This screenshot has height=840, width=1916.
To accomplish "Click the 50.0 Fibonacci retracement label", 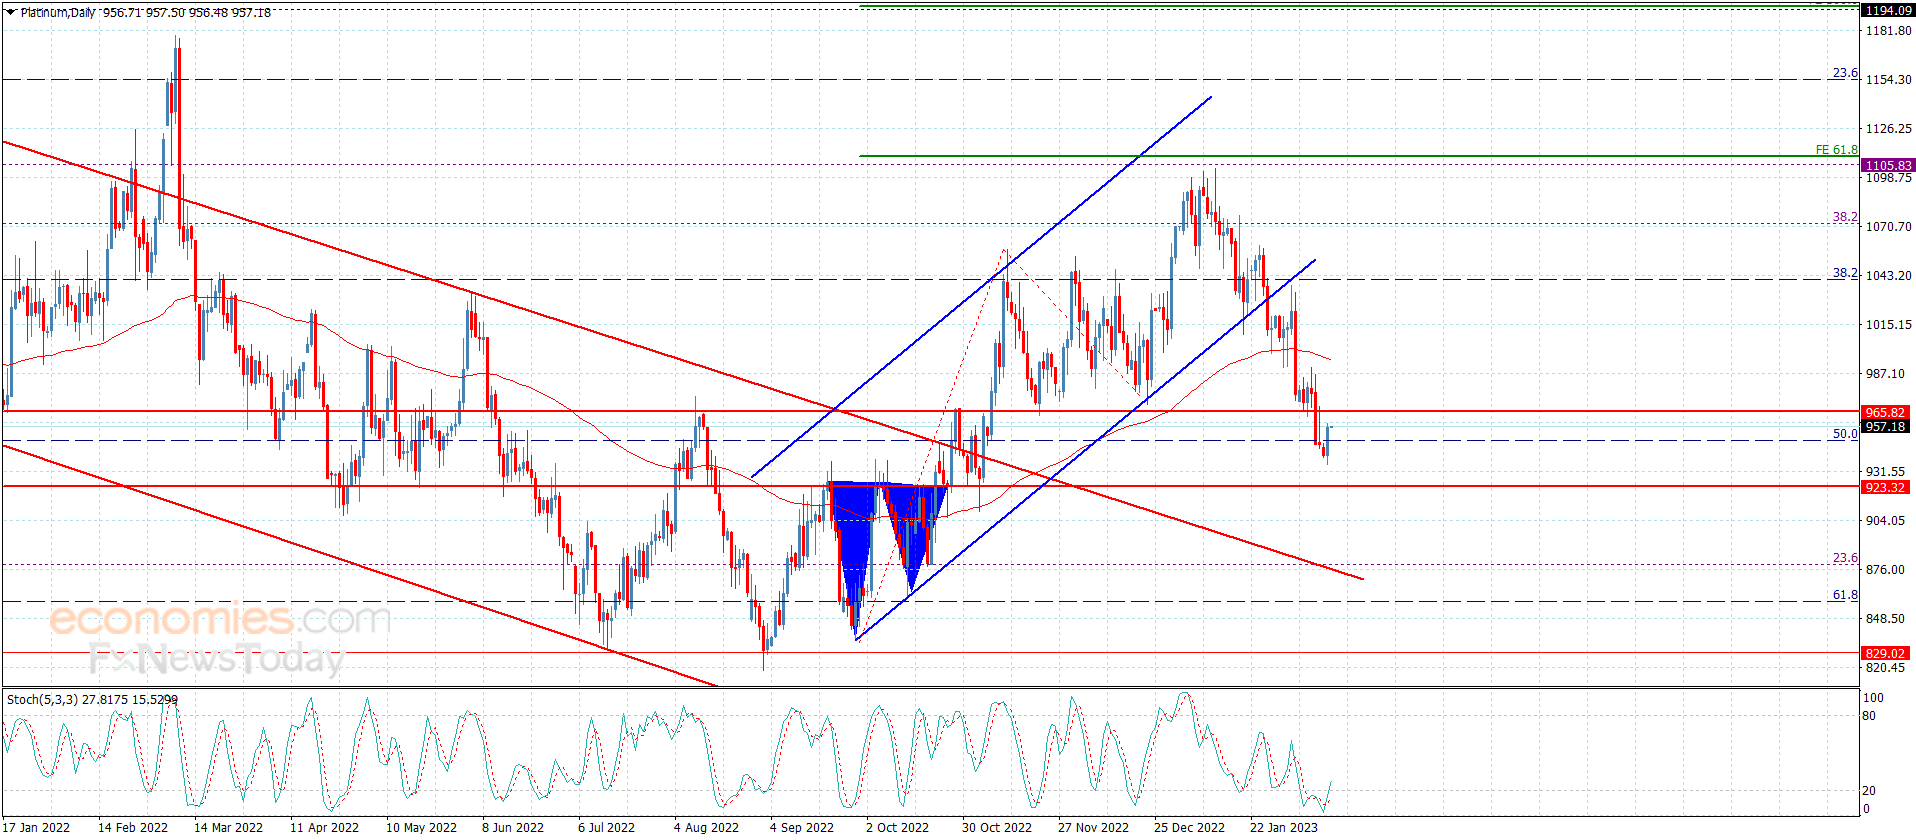I will (1845, 434).
